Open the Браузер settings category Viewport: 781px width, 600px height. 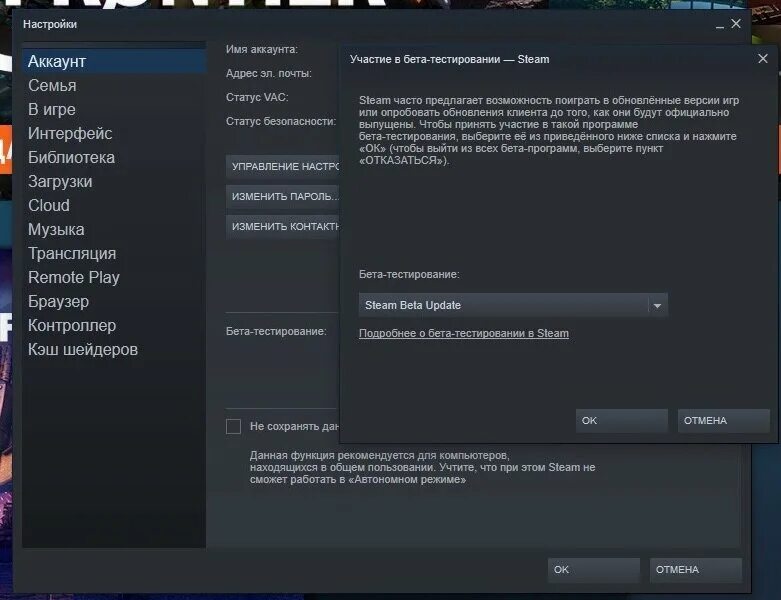pyautogui.click(x=114, y=301)
